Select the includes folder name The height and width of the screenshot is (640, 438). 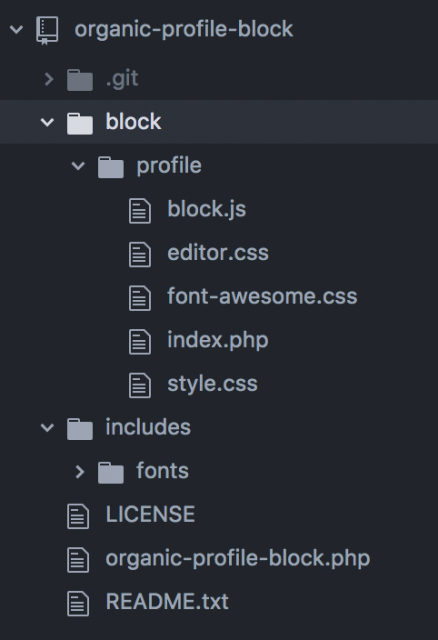[x=148, y=427]
